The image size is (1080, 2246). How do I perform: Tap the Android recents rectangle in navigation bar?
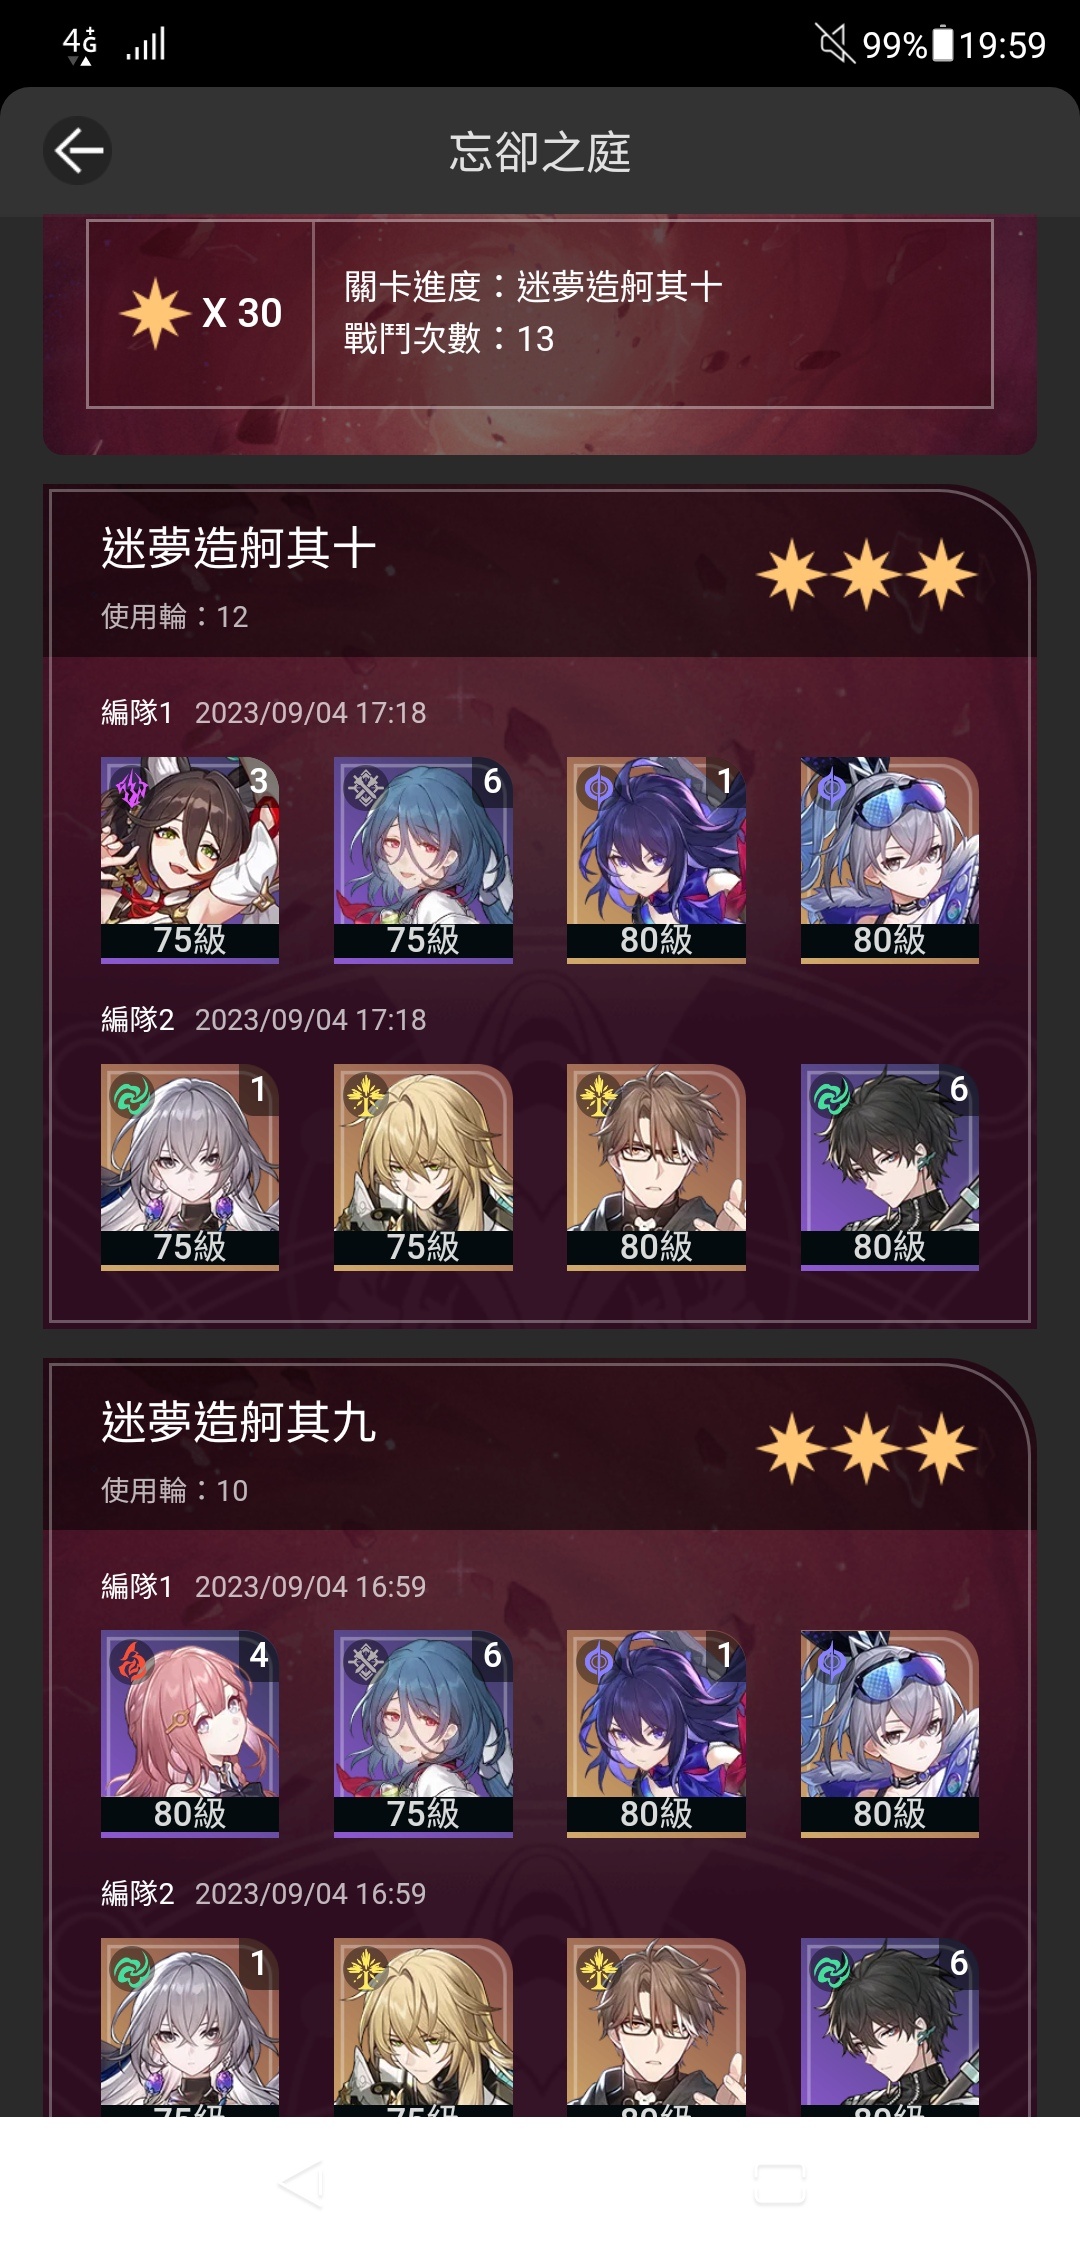[x=780, y=2184]
